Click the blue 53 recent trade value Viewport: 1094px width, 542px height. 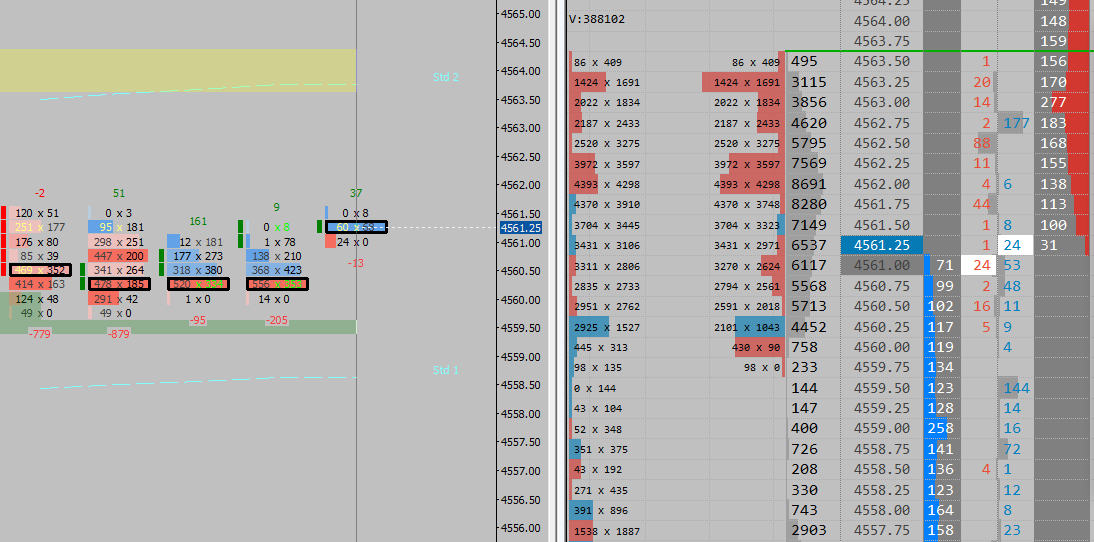pyautogui.click(x=1013, y=266)
